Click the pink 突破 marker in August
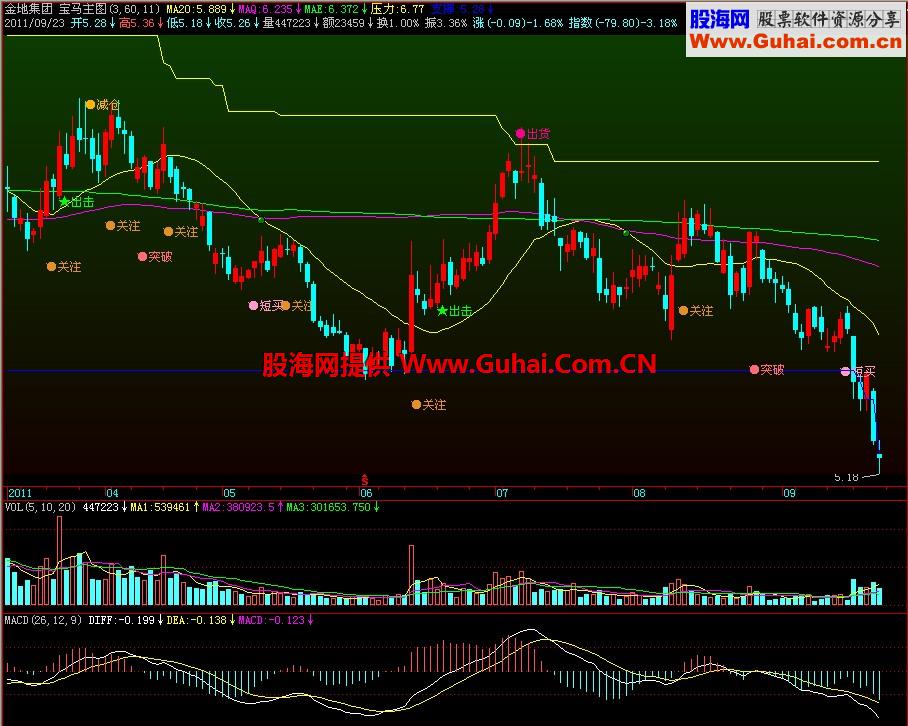 [x=767, y=369]
